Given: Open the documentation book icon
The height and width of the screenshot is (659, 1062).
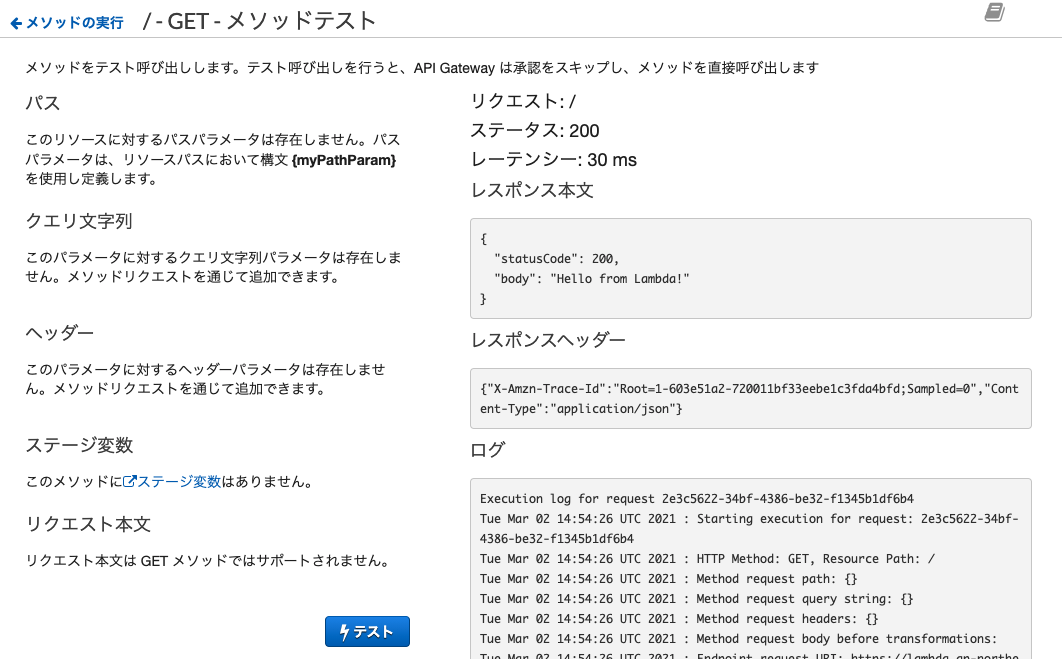Looking at the screenshot, I should coord(994,12).
